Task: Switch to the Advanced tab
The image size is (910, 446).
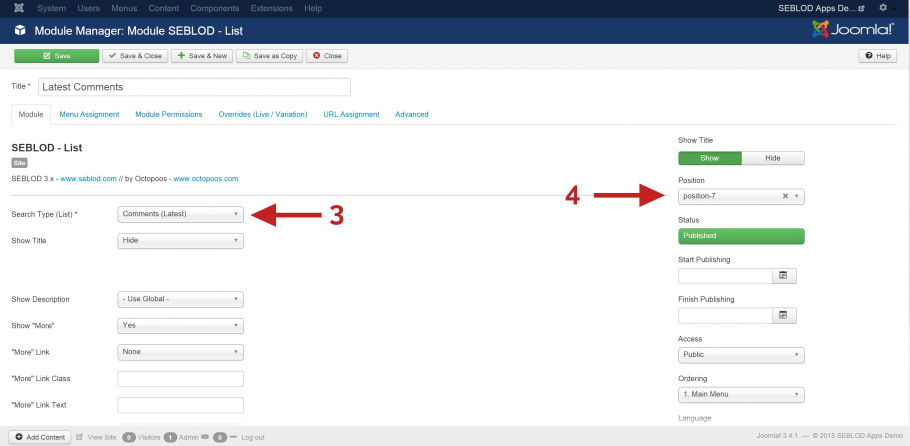Action: (411, 114)
